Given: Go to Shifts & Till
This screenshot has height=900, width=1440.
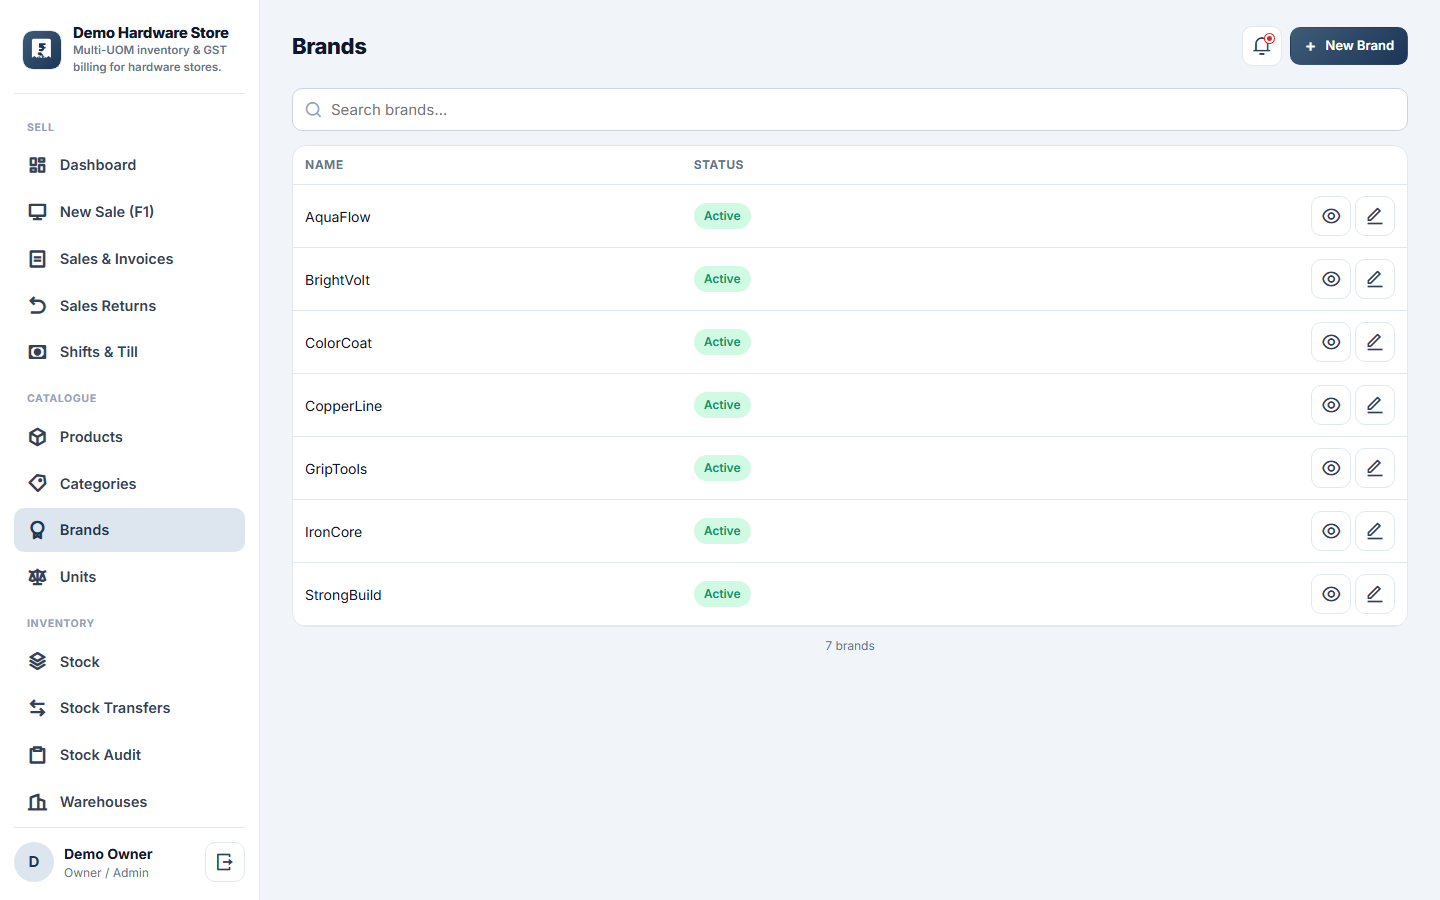Looking at the screenshot, I should tap(129, 352).
